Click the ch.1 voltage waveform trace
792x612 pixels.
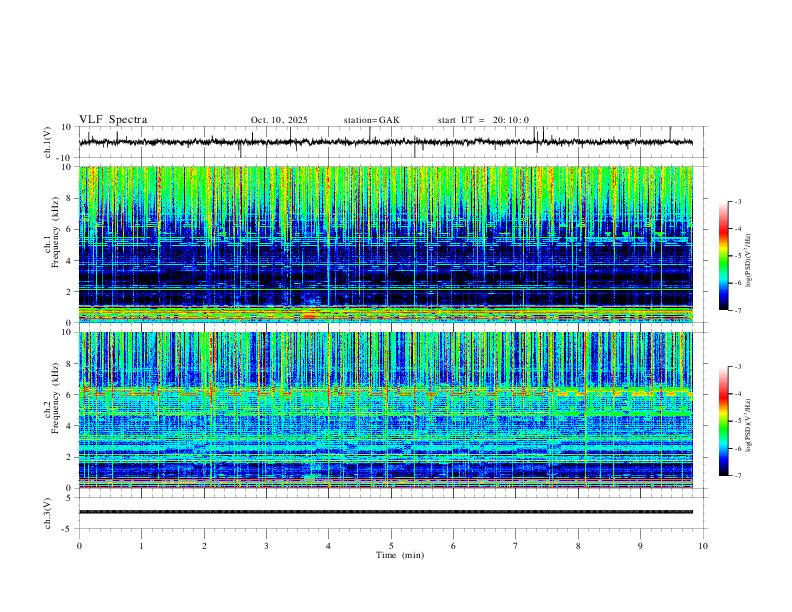coord(386,142)
